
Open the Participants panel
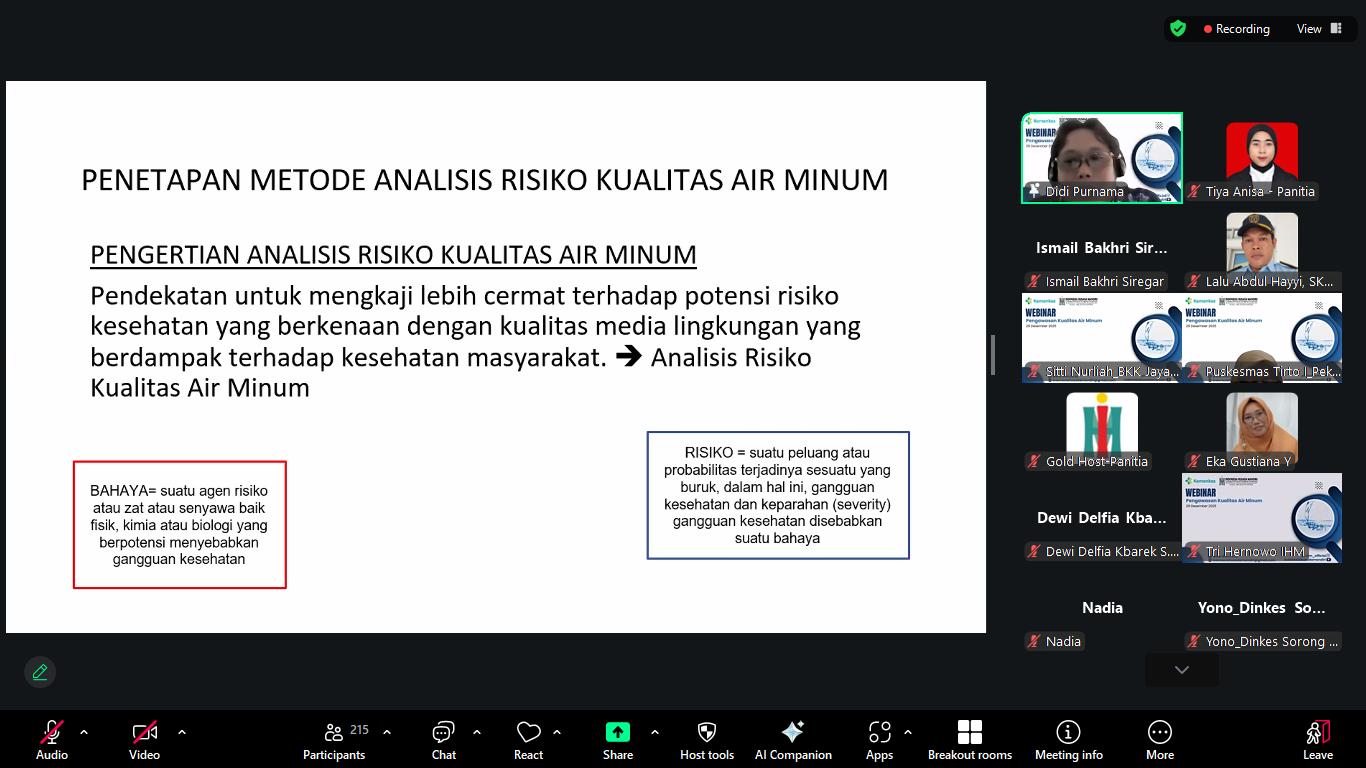[x=334, y=740]
